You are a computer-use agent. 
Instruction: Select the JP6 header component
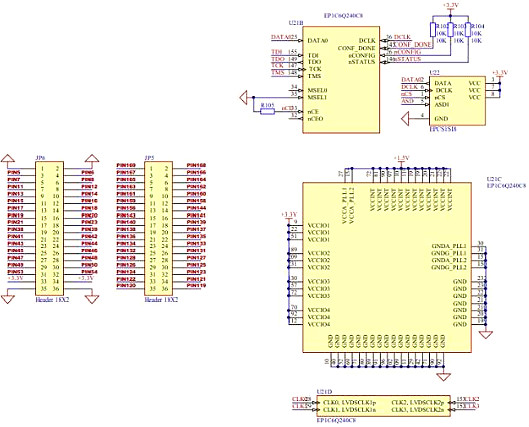(49, 228)
